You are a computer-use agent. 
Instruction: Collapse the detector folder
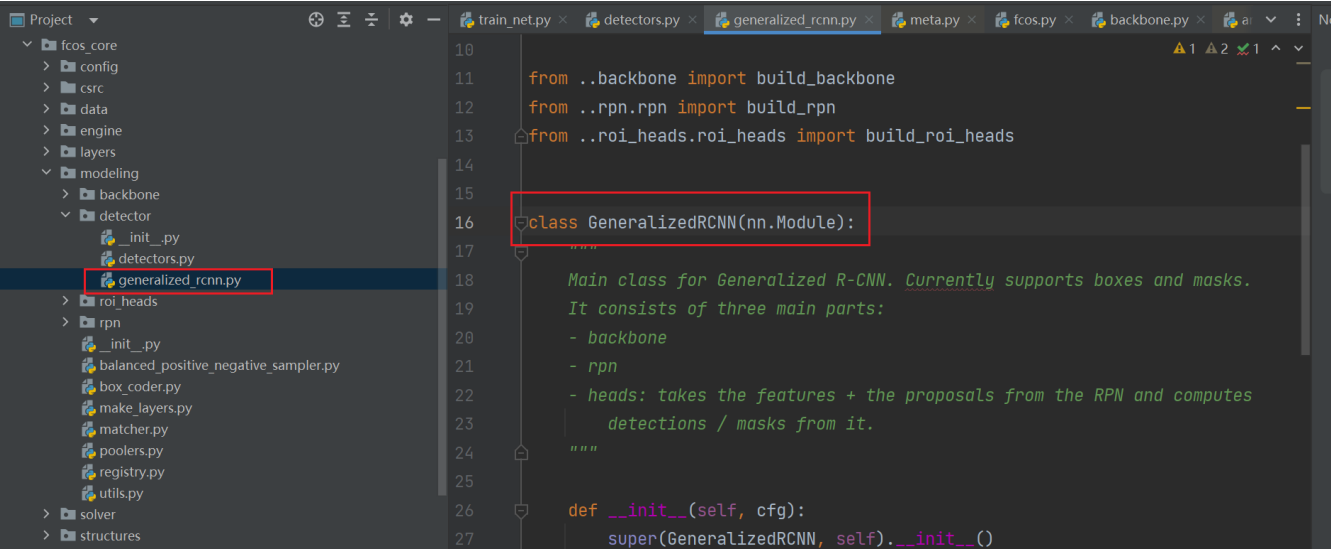coord(66,216)
